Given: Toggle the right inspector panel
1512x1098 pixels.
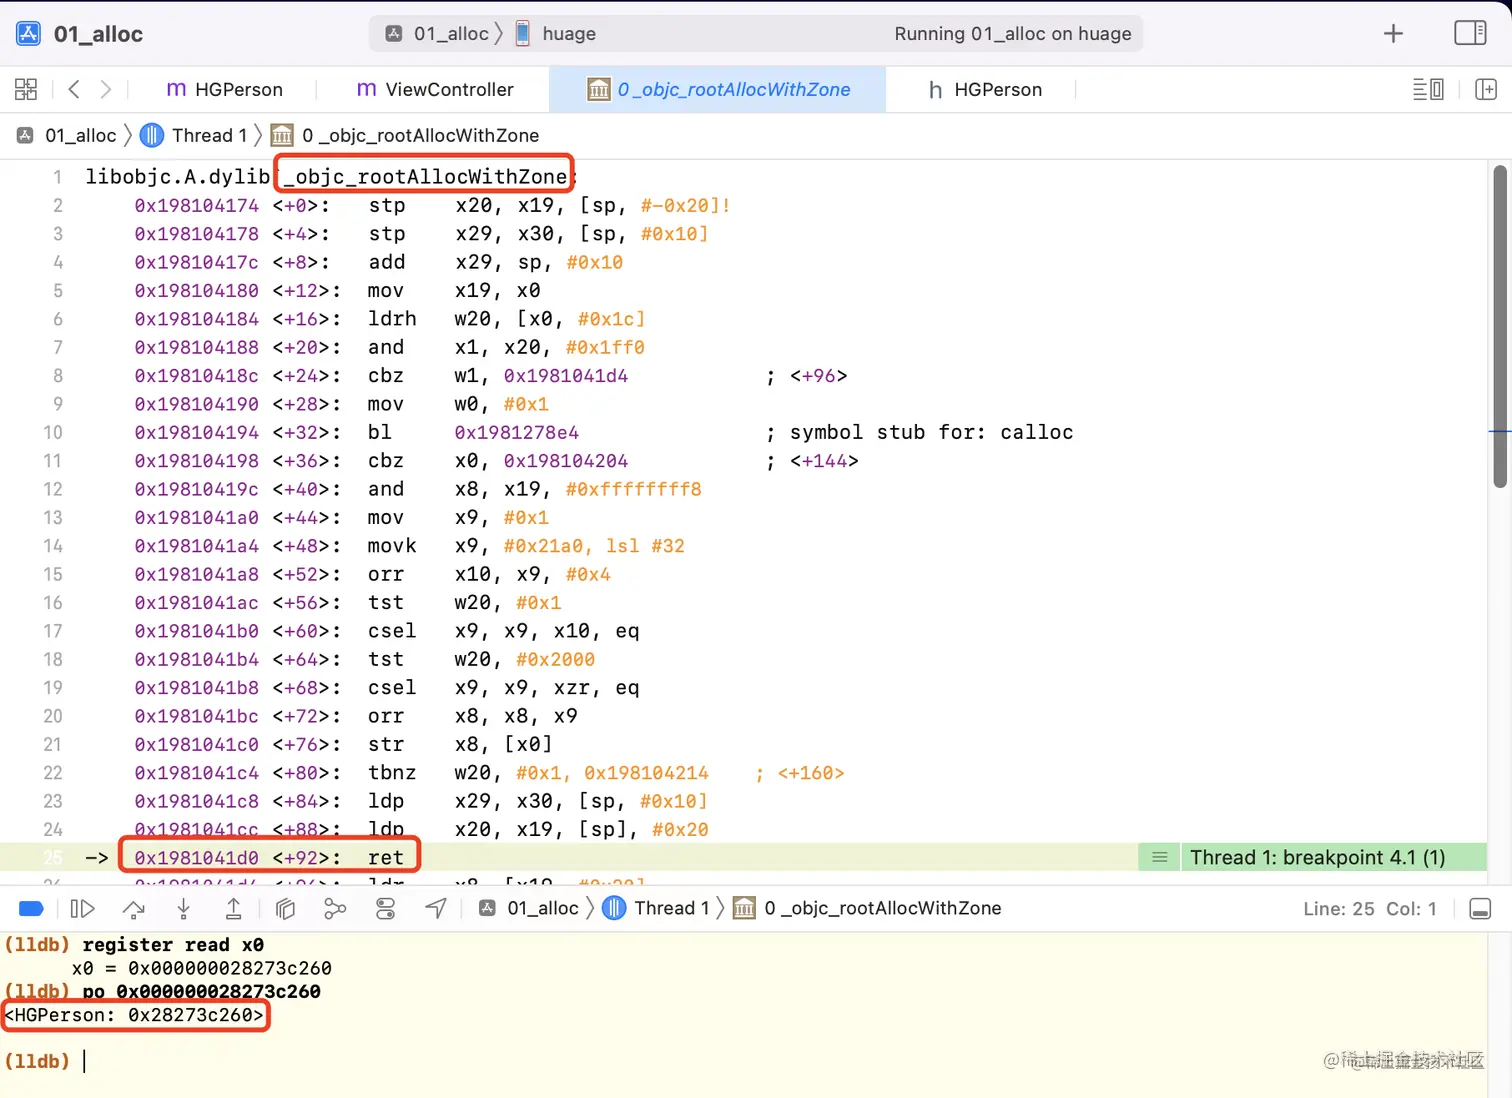Looking at the screenshot, I should [x=1470, y=33].
